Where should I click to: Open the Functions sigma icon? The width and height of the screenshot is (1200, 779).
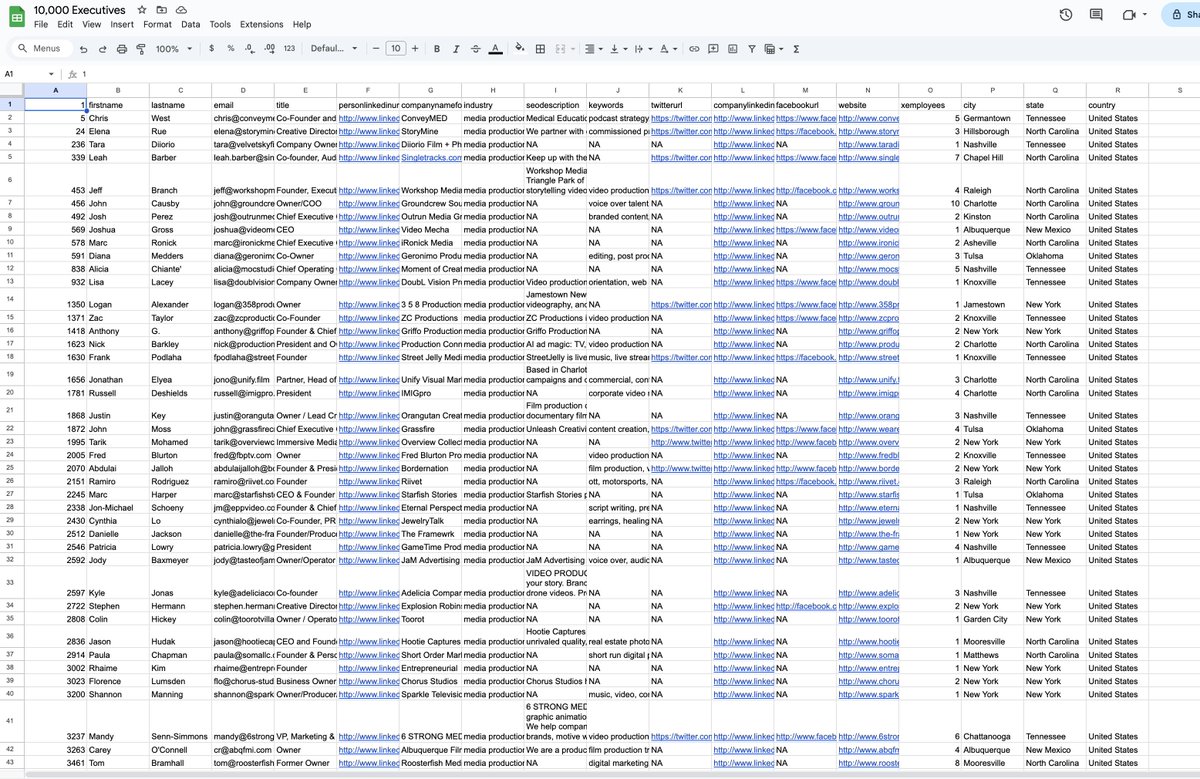(796, 48)
